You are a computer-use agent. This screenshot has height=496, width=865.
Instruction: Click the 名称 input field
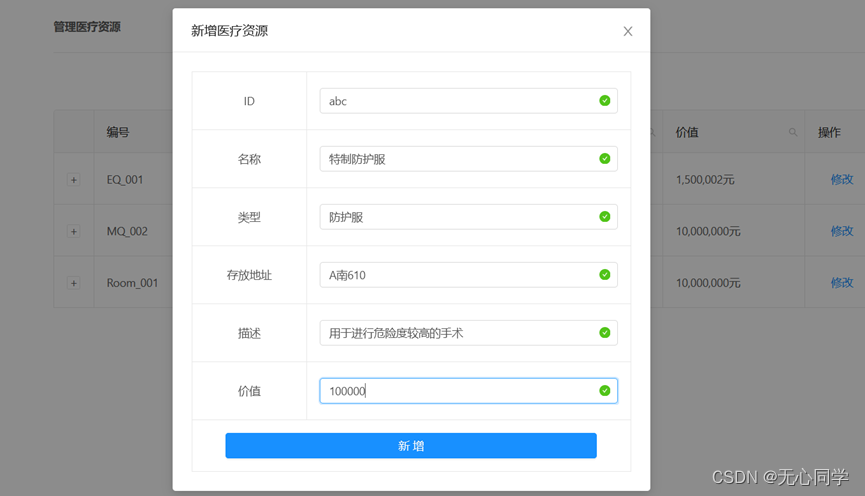[x=468, y=159]
